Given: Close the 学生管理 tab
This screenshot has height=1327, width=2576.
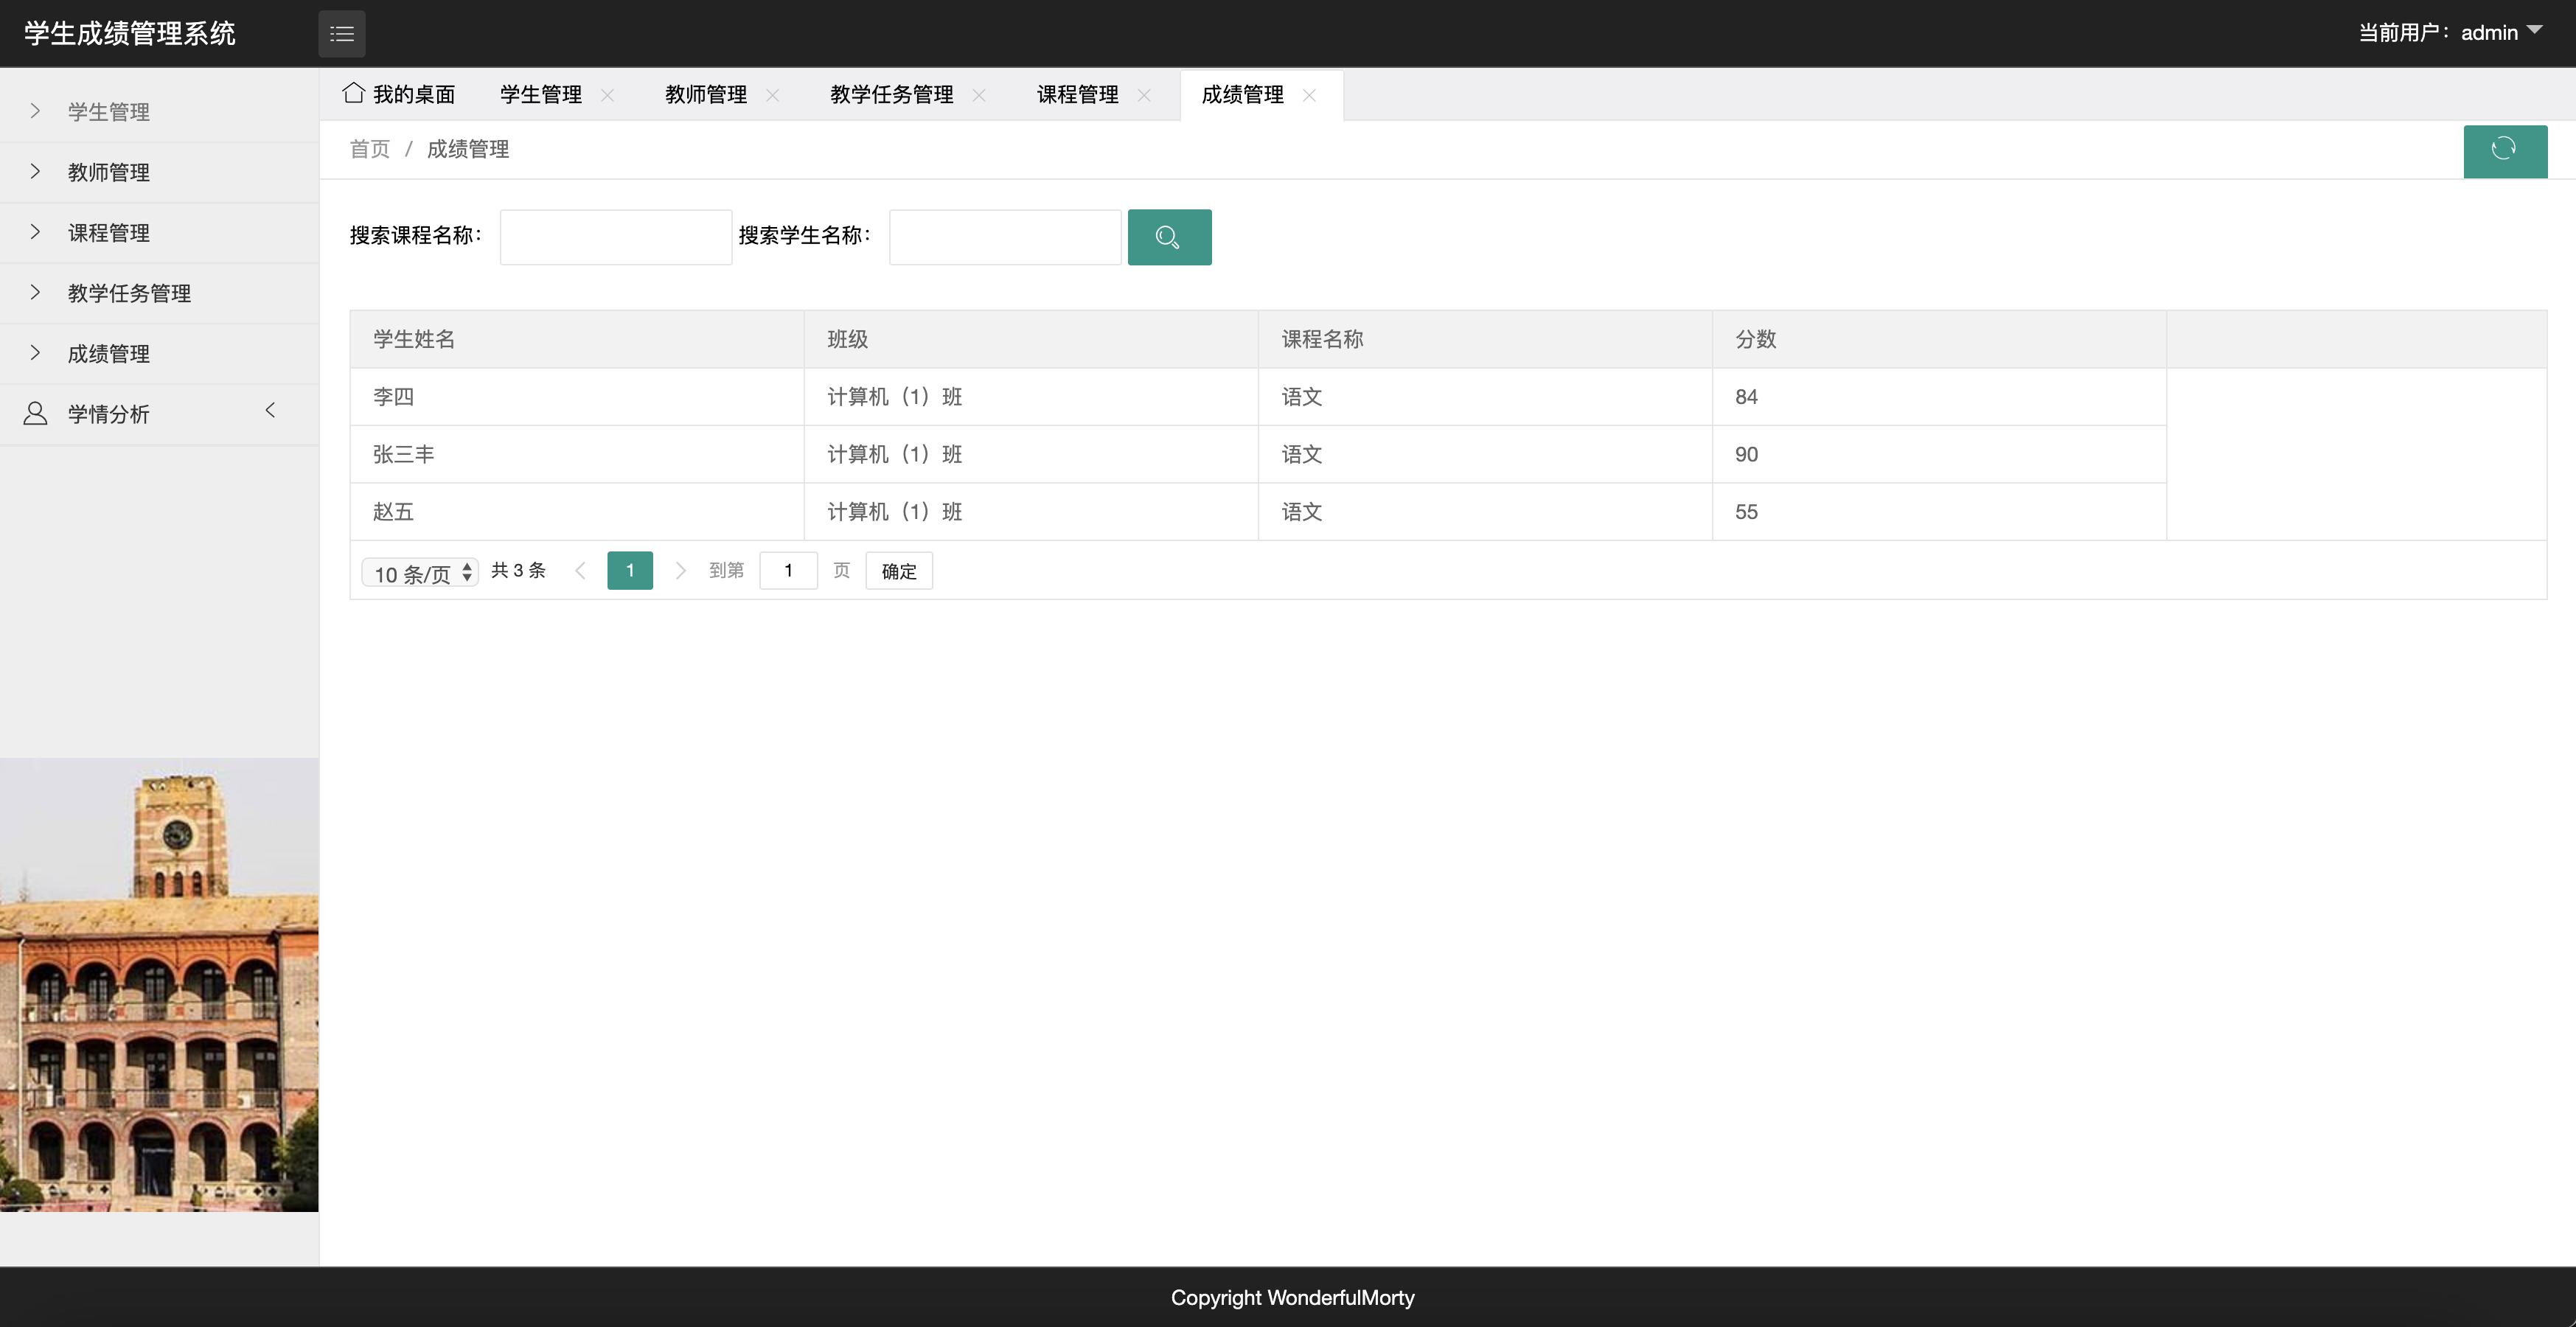Looking at the screenshot, I should pyautogui.click(x=607, y=95).
